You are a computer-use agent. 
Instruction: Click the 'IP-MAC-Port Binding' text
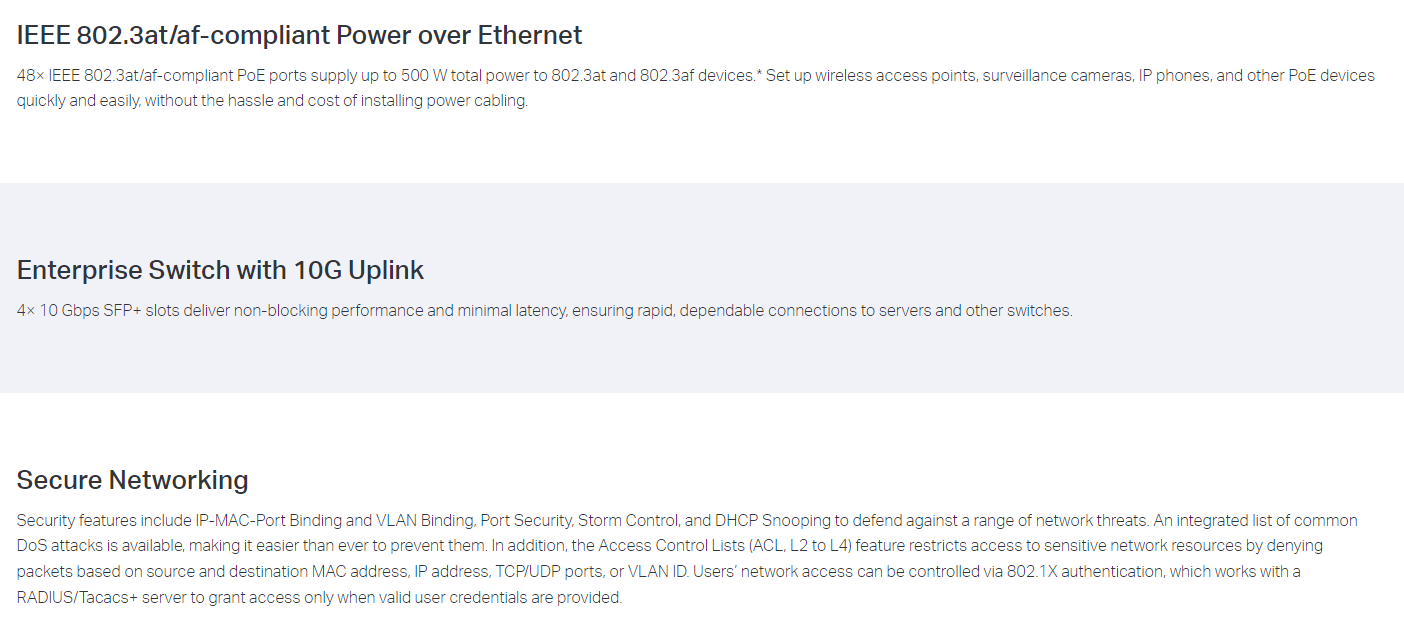click(259, 521)
